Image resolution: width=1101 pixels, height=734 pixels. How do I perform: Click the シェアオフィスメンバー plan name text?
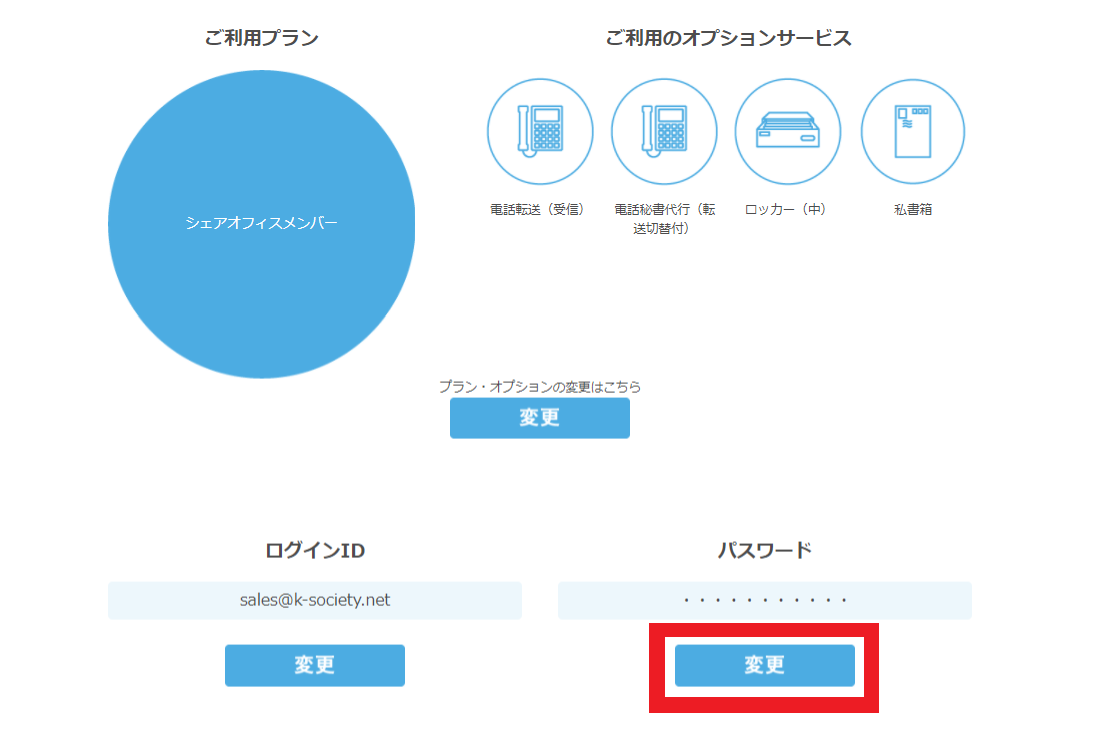(261, 223)
